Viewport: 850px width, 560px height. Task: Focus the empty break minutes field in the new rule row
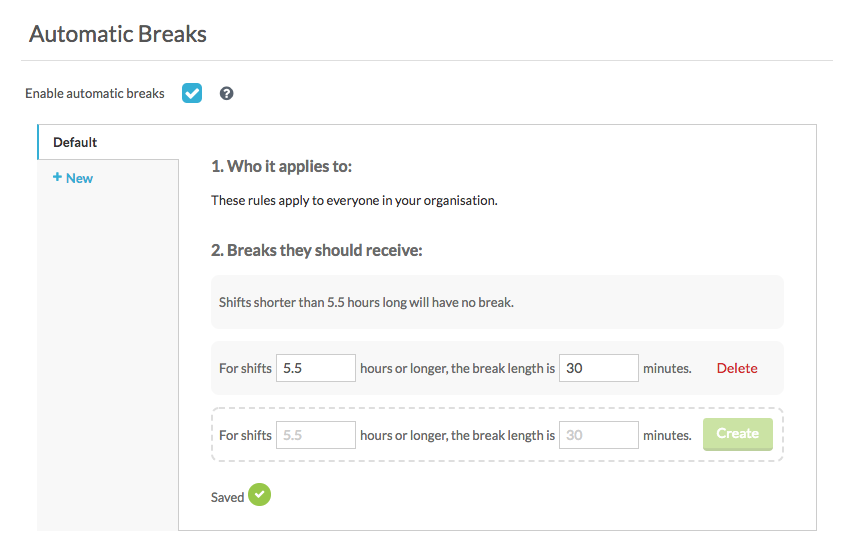pyautogui.click(x=598, y=435)
